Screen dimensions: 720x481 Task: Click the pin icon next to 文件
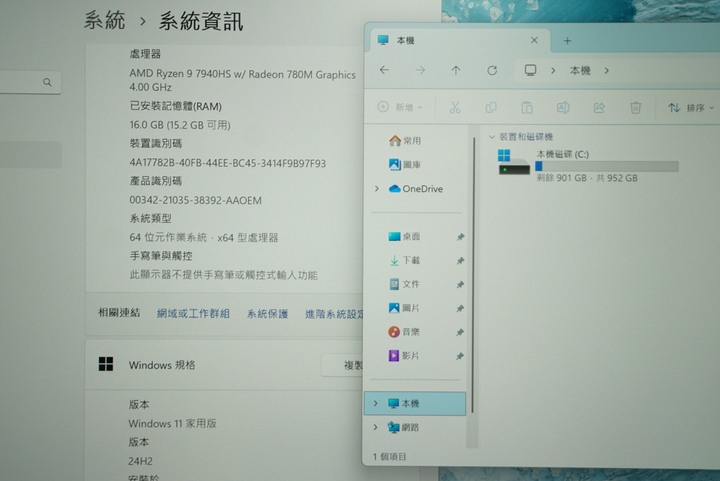pyautogui.click(x=460, y=285)
